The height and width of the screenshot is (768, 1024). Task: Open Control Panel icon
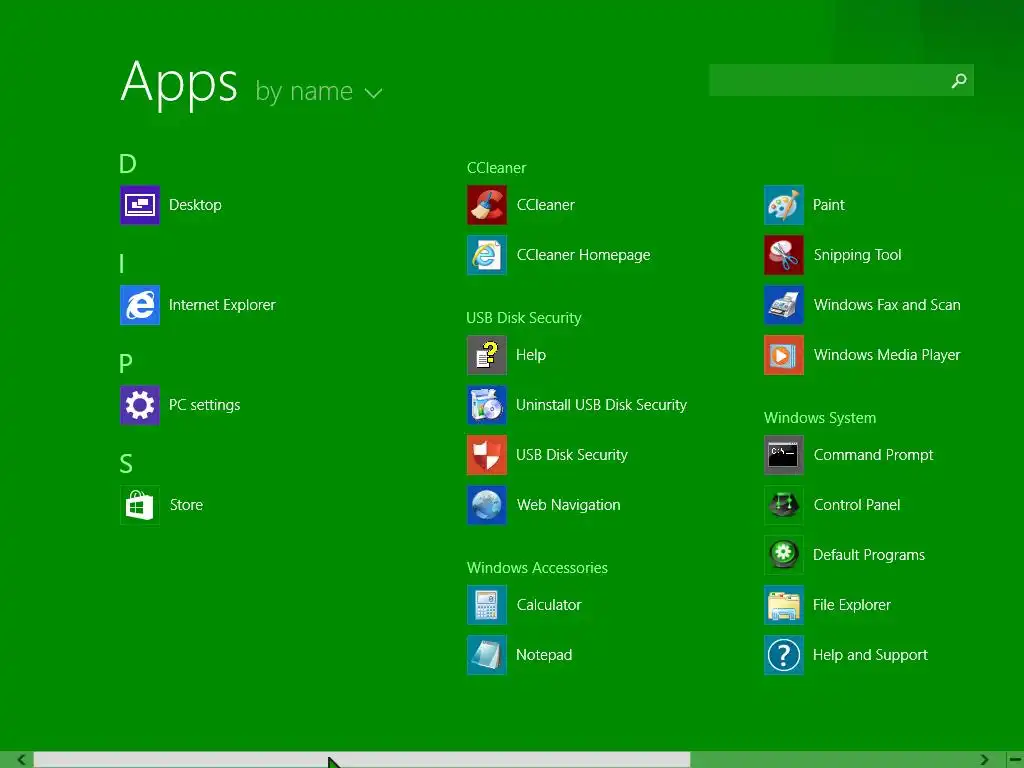tap(784, 505)
